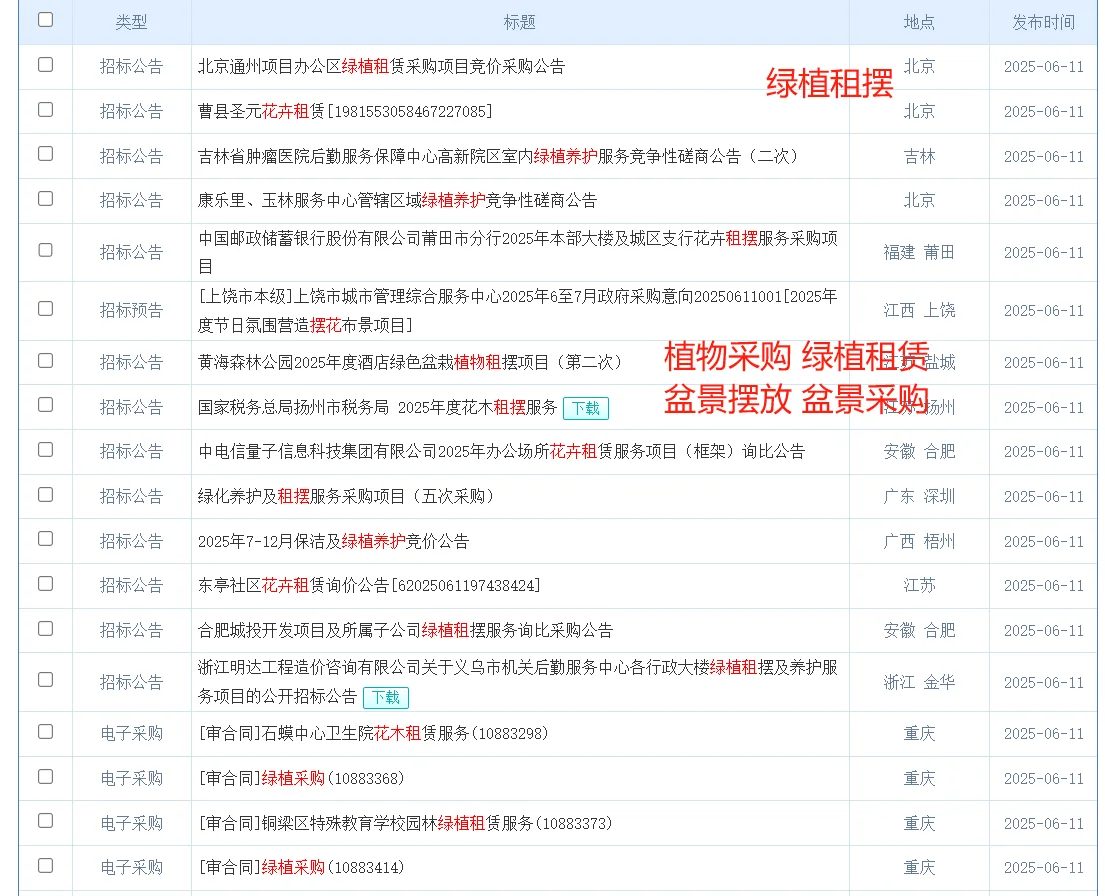
Task: Open the 北京通州项目办公区绿植租赁 announcement
Action: 378,67
